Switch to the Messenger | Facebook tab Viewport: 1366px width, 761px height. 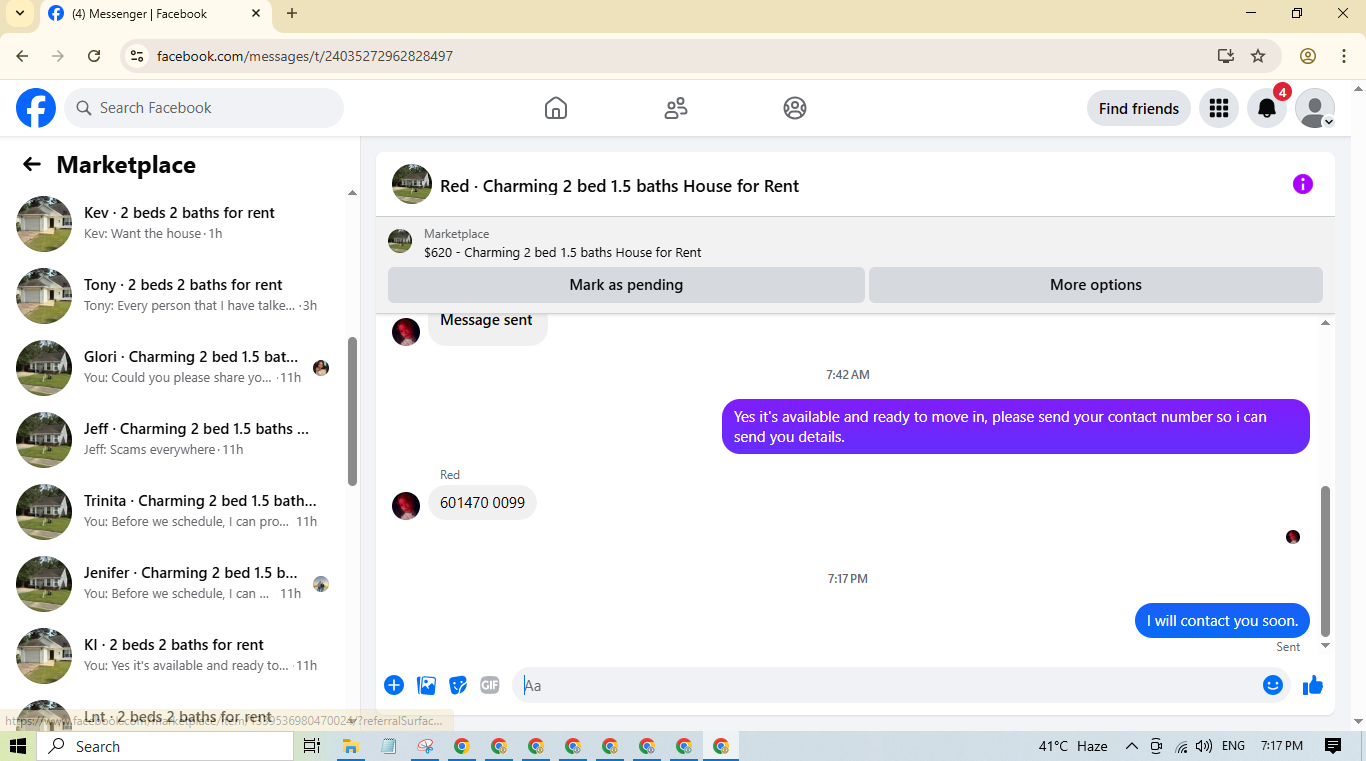154,14
